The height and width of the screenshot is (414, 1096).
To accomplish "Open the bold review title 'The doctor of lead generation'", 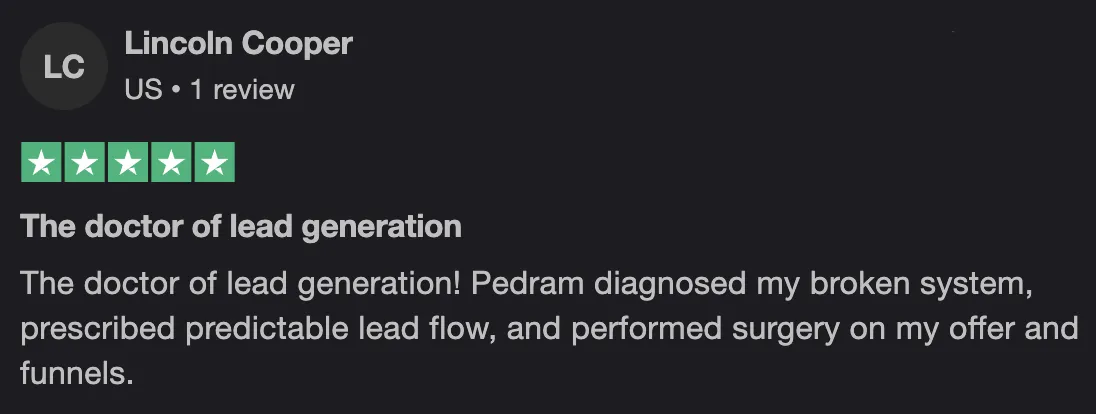I will pyautogui.click(x=241, y=227).
